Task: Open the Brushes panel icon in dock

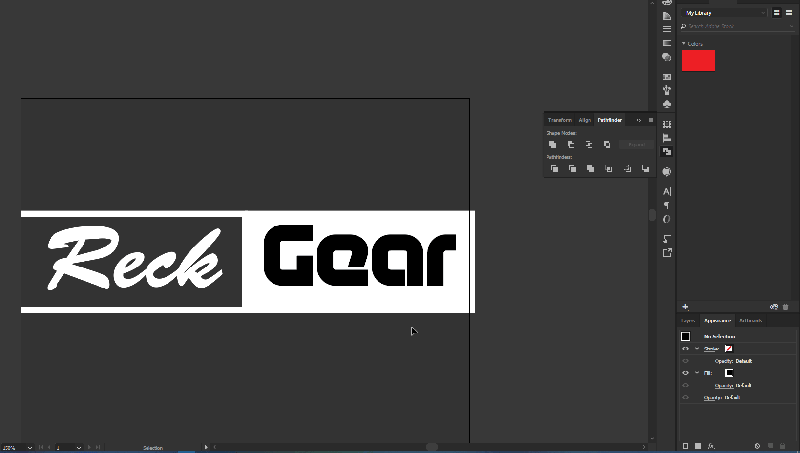Action: click(x=667, y=90)
